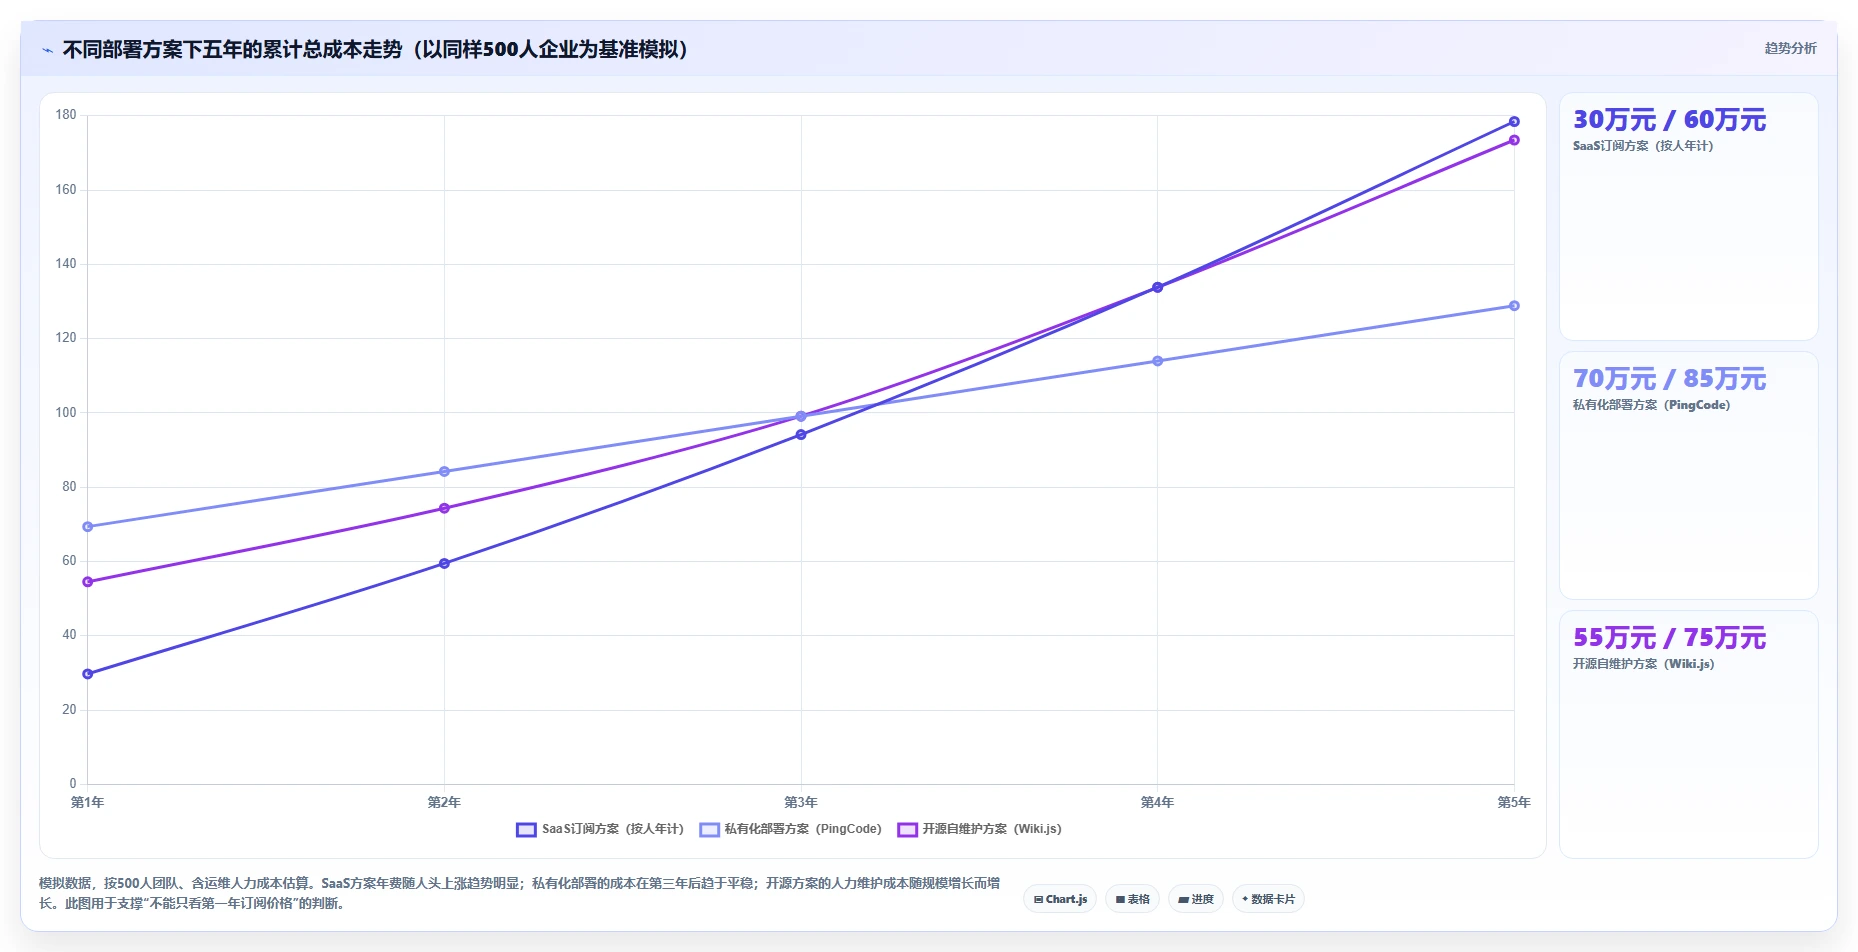The width and height of the screenshot is (1858, 952).
Task: Click PingCode line's 第1年 data point near 70
Action: point(88,526)
